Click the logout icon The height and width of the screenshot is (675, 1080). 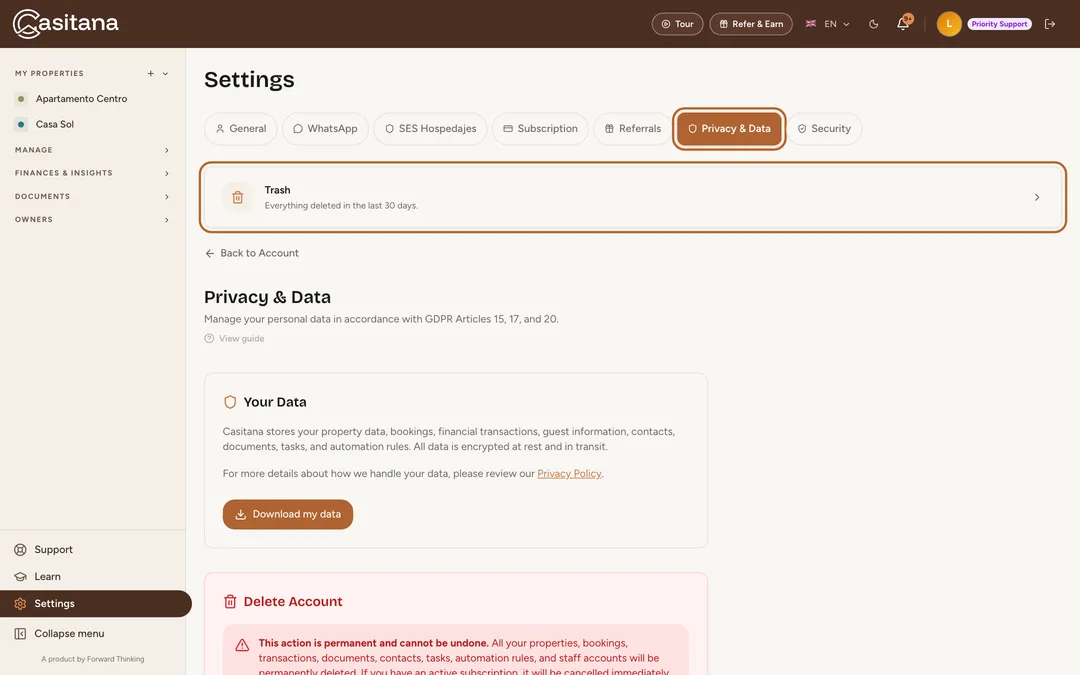pos(1050,24)
